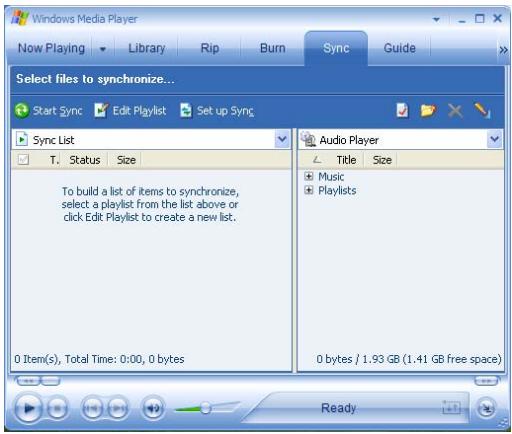Click the Previous track button

click(x=92, y=408)
